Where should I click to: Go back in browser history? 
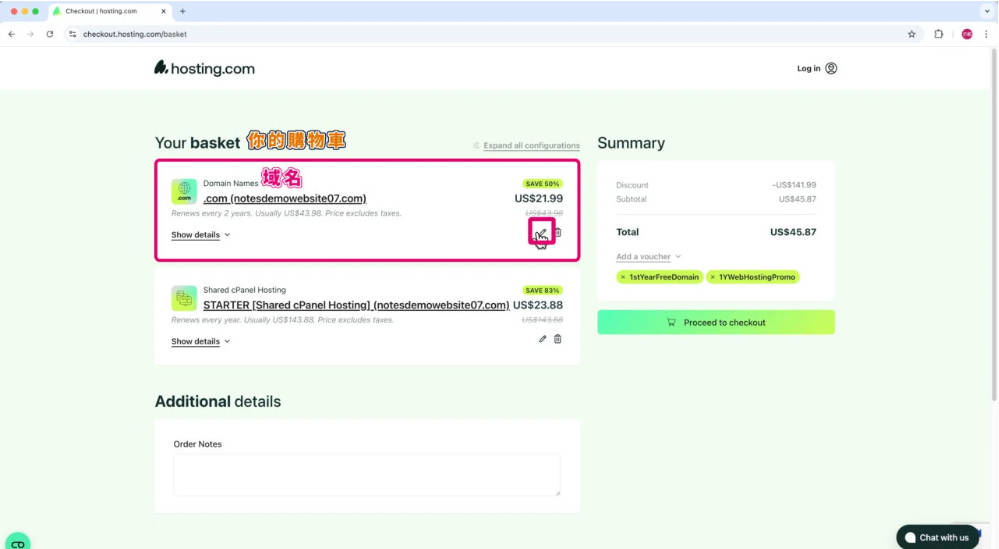click(11, 34)
